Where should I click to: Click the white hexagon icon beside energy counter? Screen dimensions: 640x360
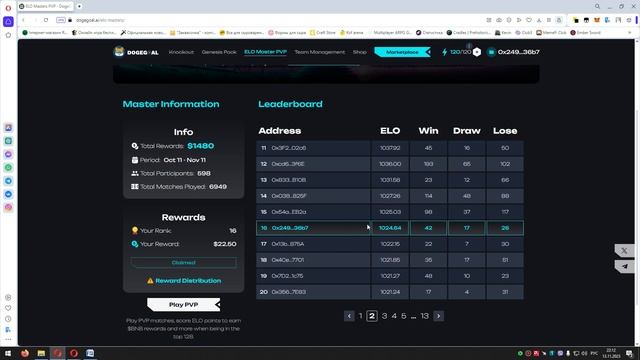click(x=477, y=52)
